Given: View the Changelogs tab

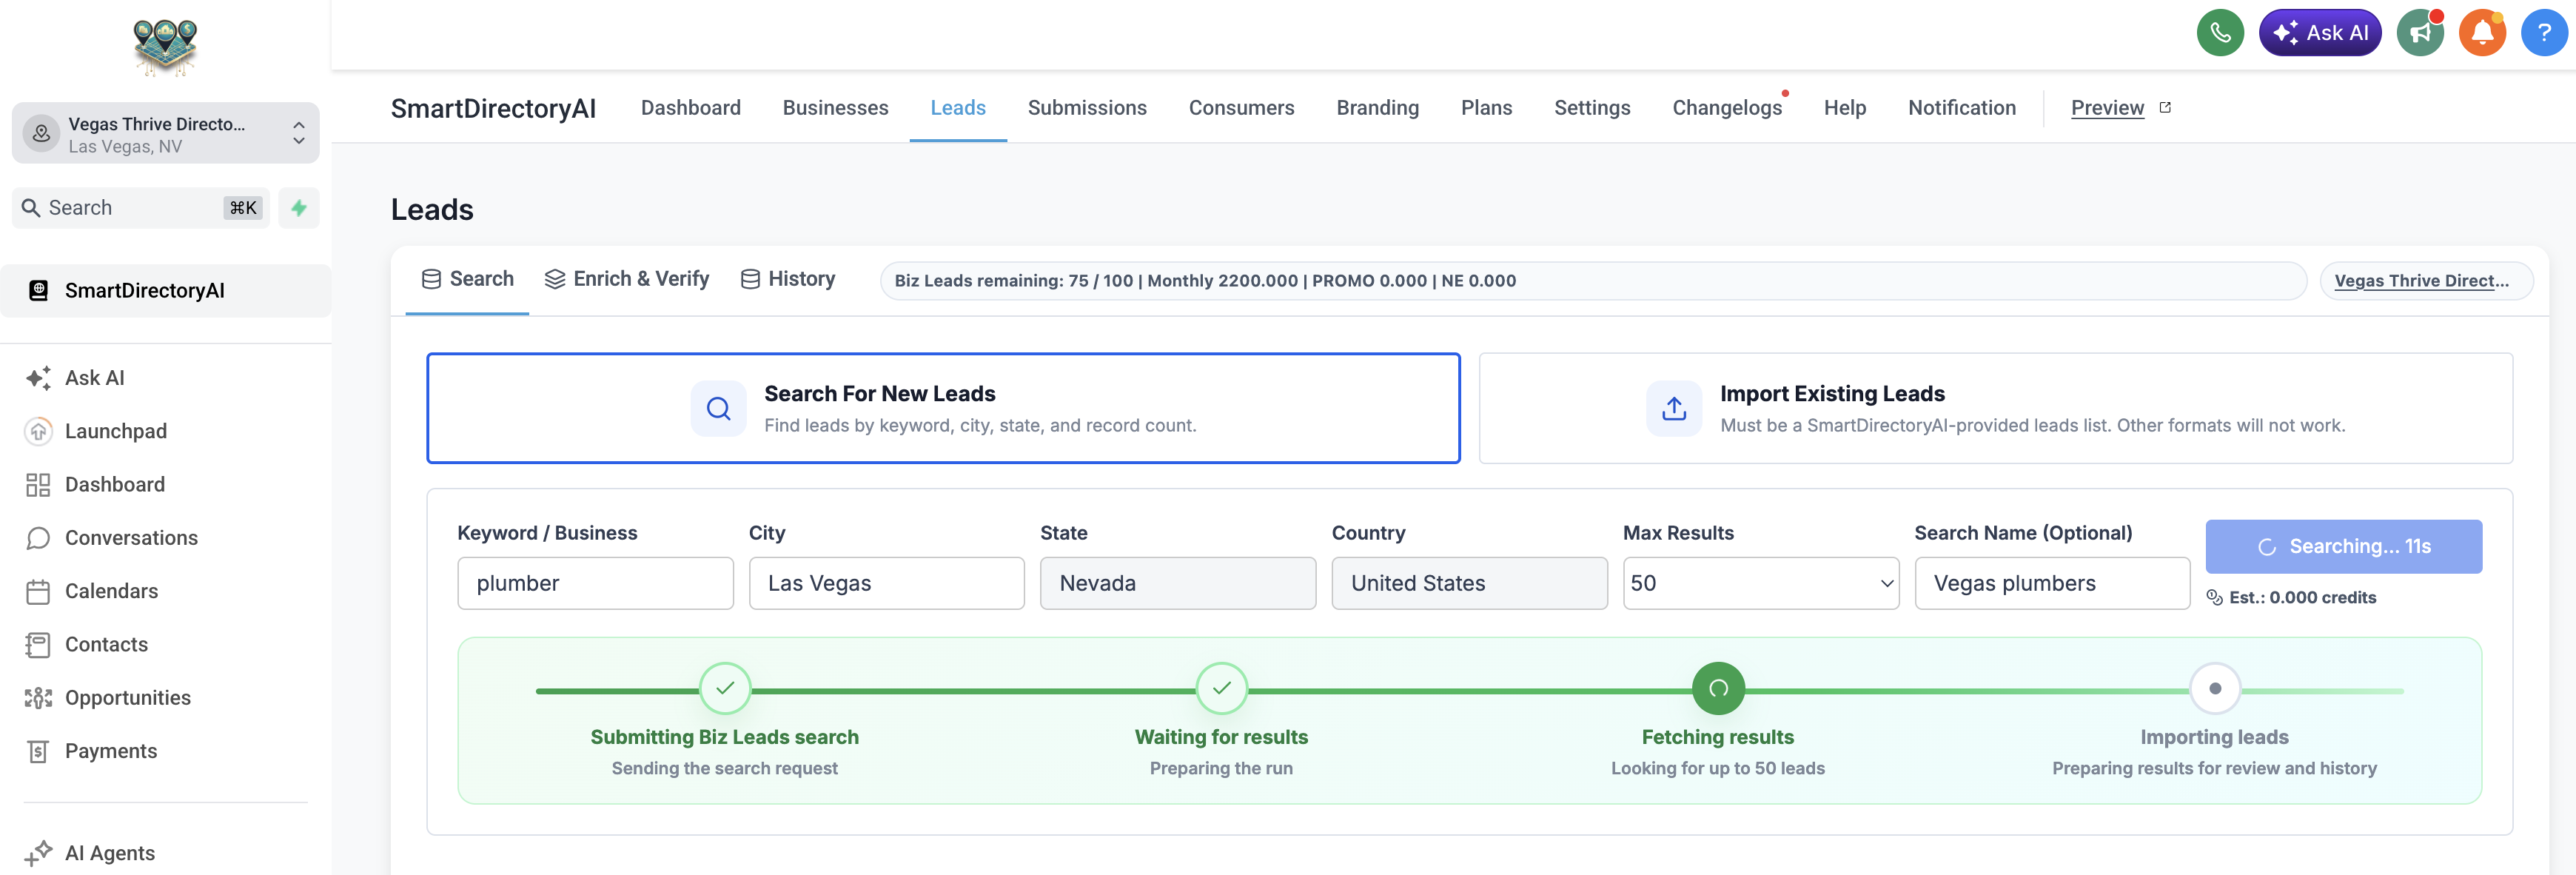Looking at the screenshot, I should (1727, 107).
